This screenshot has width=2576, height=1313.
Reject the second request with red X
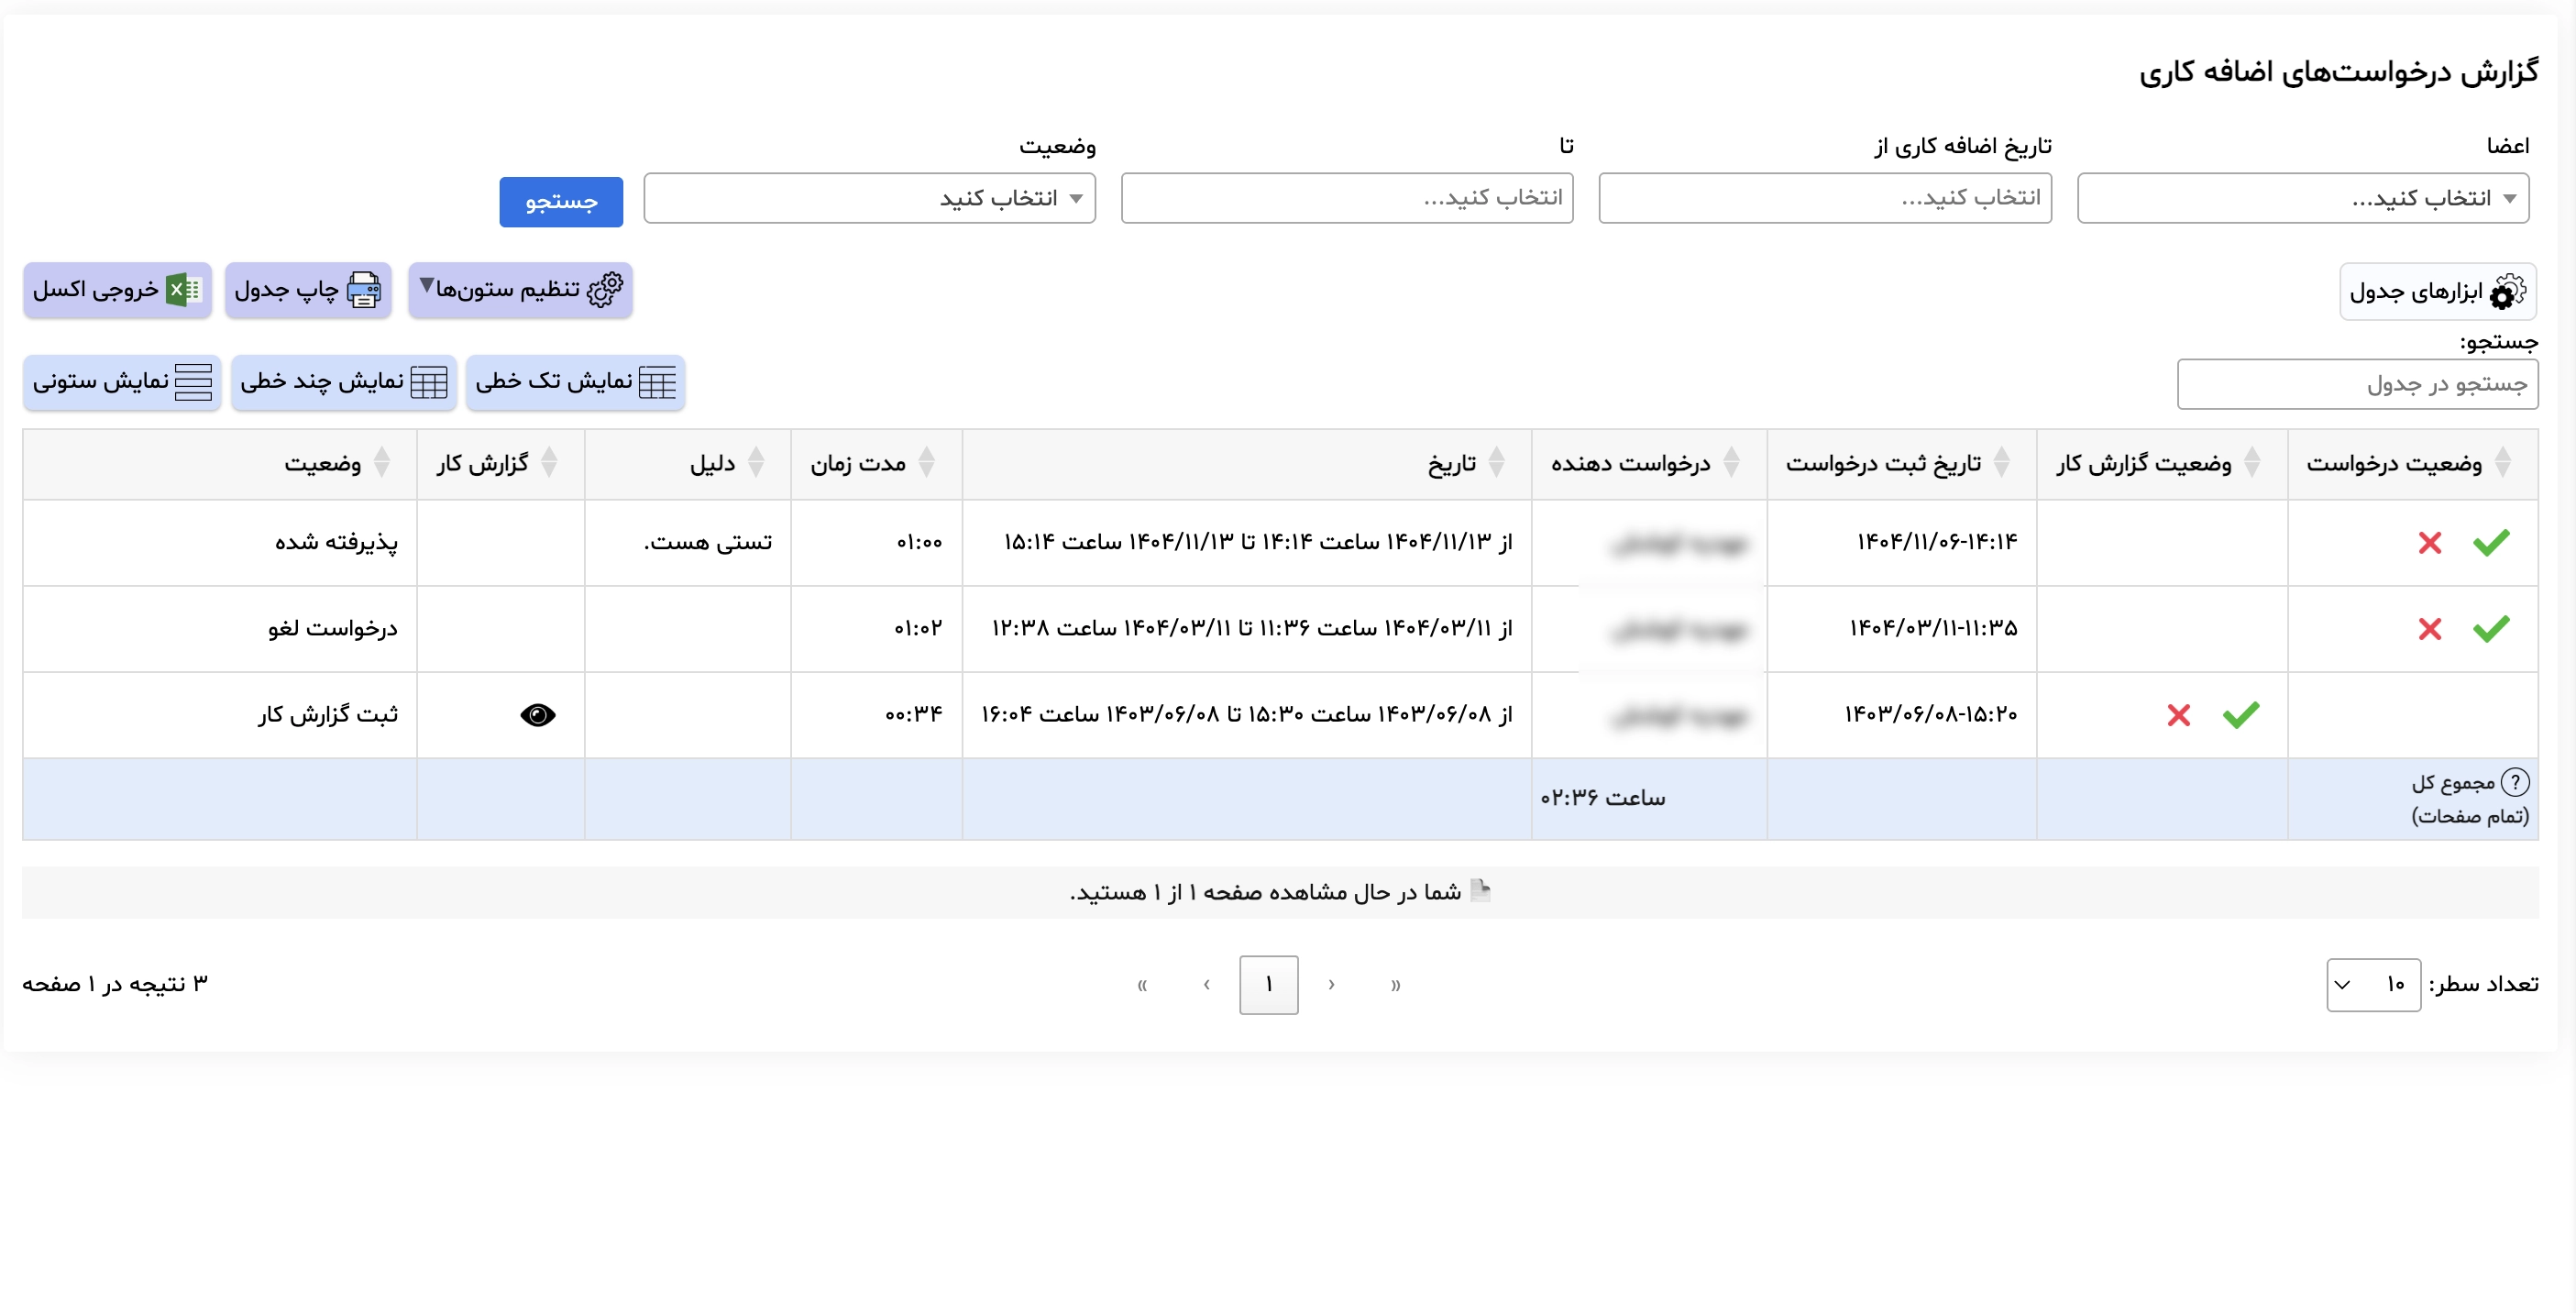coord(2431,629)
